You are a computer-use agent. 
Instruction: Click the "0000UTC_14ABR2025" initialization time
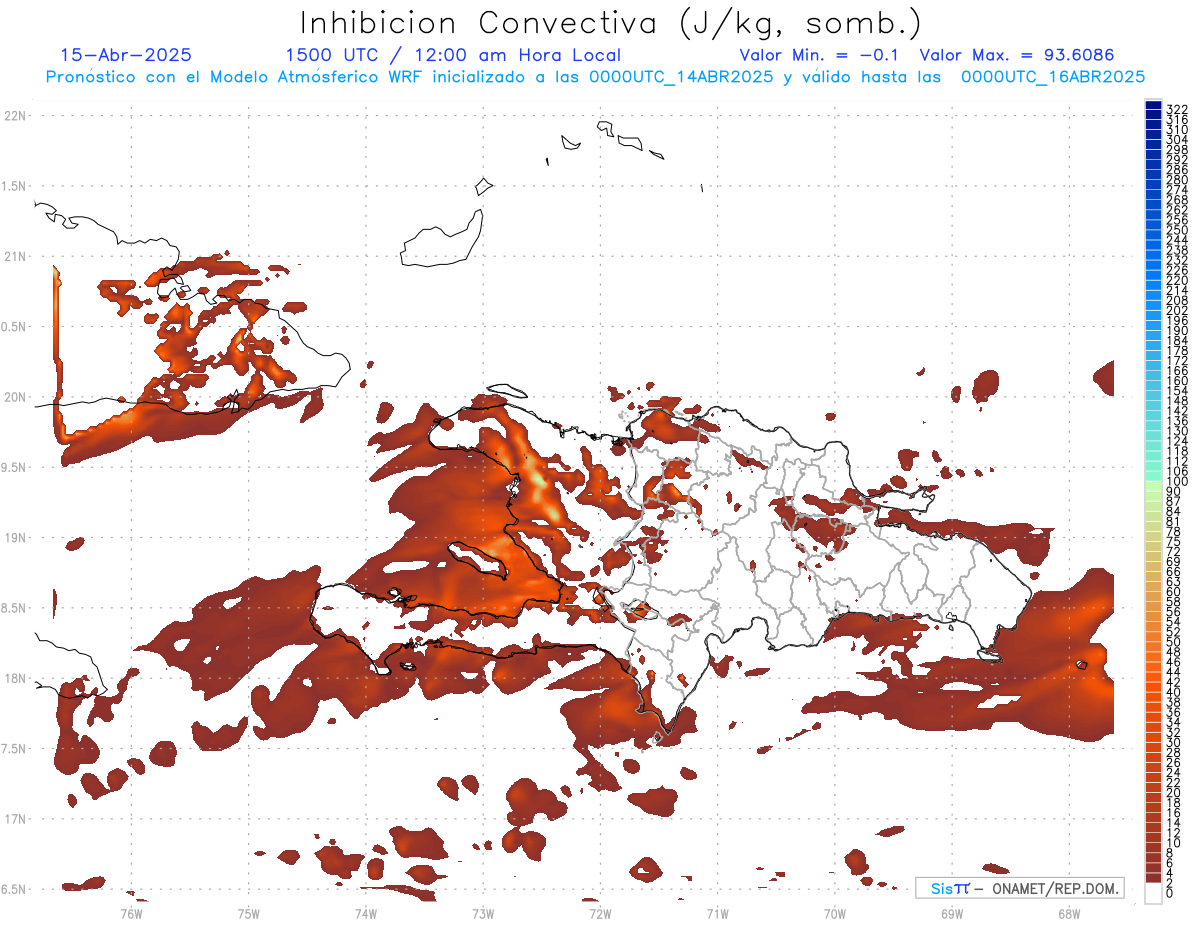coord(679,76)
